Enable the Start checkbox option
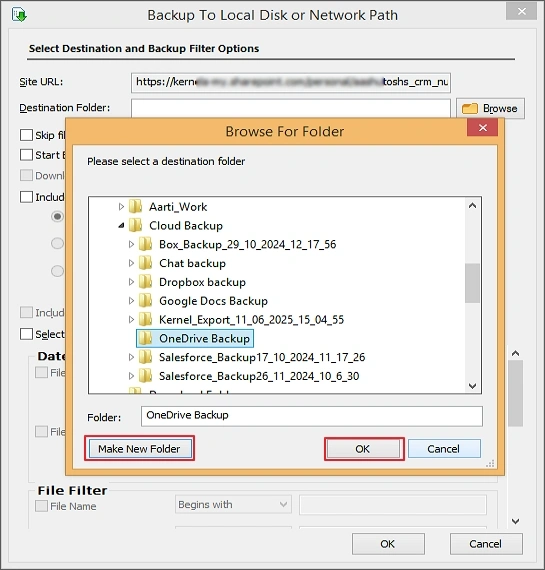The width and height of the screenshot is (545, 570). 26,155
